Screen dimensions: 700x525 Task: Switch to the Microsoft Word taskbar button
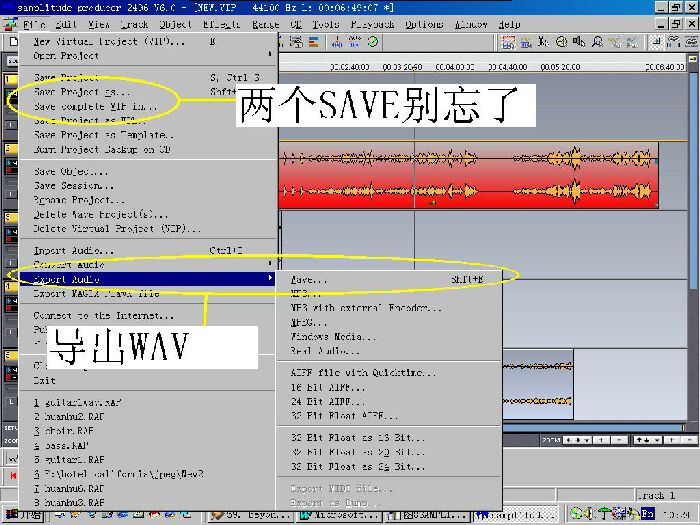pos(338,515)
